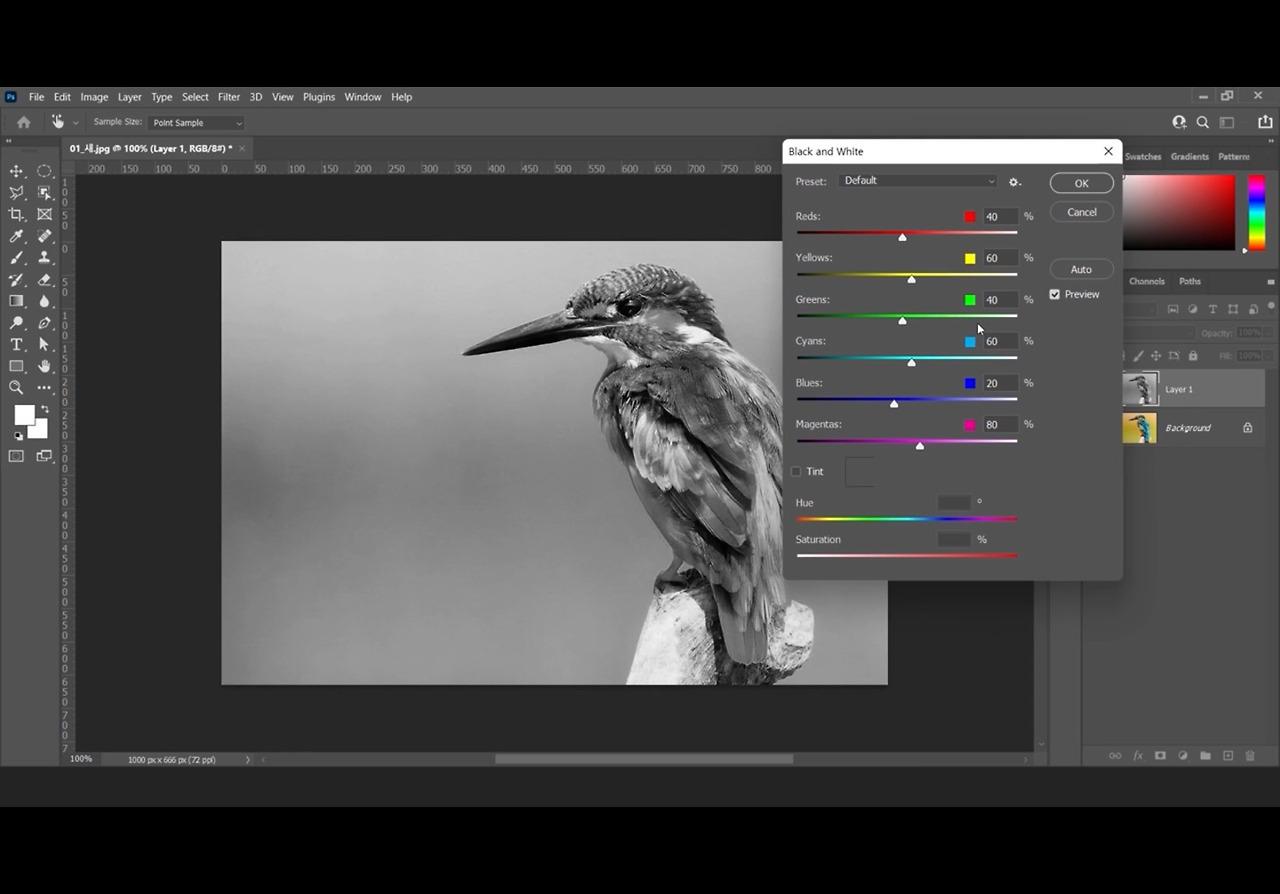Click the Auto button
The width and height of the screenshot is (1280, 894).
coord(1081,269)
